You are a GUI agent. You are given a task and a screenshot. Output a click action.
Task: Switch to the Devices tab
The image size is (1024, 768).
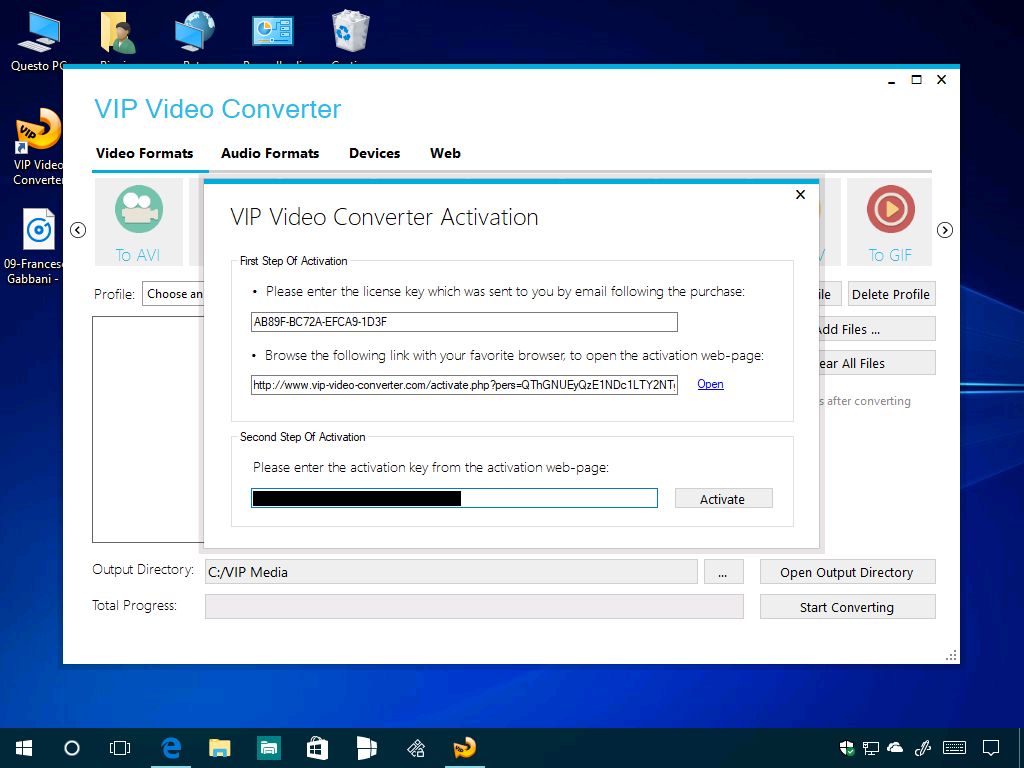[x=374, y=153]
